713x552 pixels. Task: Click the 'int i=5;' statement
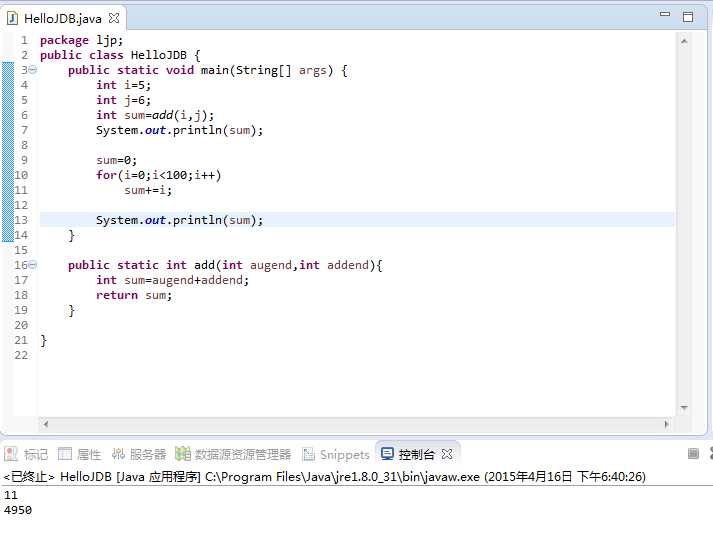[123, 85]
